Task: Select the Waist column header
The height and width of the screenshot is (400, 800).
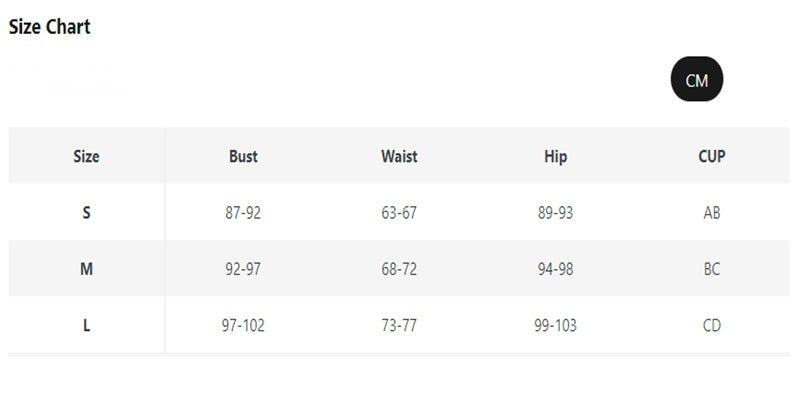Action: pyautogui.click(x=399, y=156)
